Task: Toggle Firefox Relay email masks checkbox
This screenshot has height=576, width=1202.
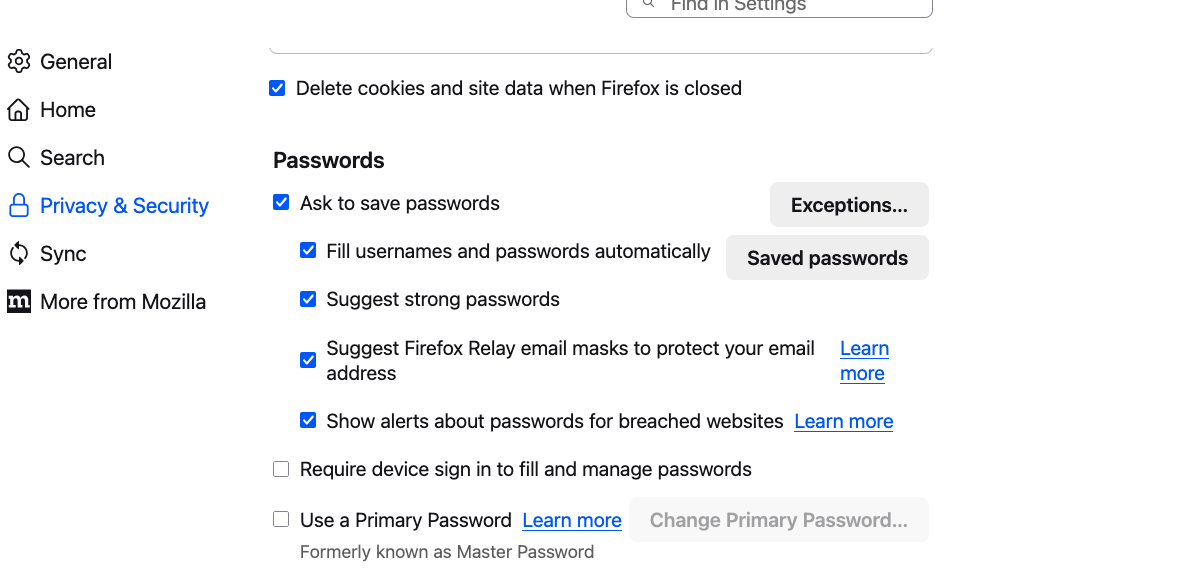Action: click(308, 360)
